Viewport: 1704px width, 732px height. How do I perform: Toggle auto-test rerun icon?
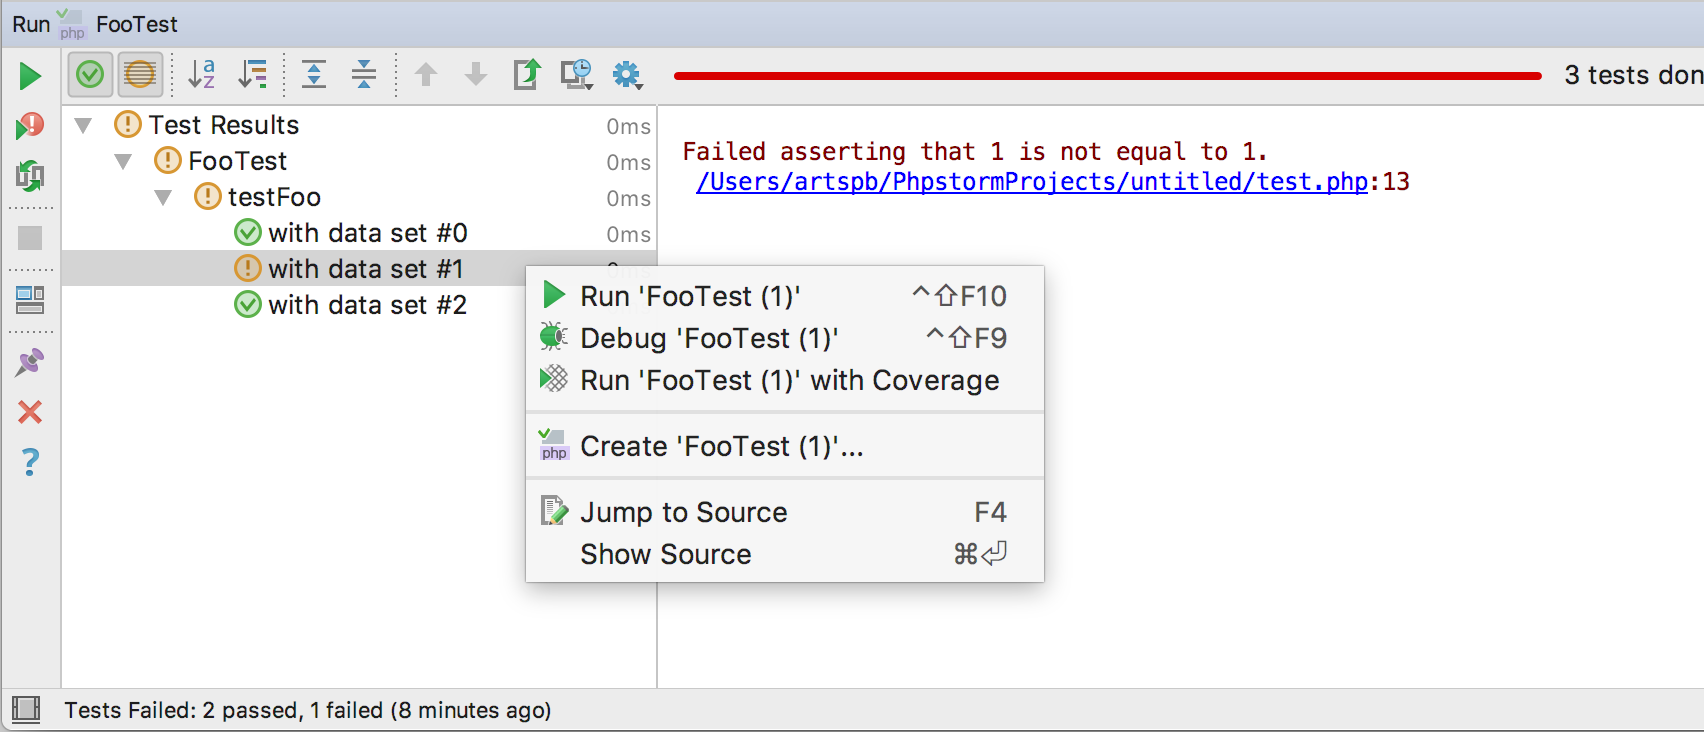tap(30, 176)
